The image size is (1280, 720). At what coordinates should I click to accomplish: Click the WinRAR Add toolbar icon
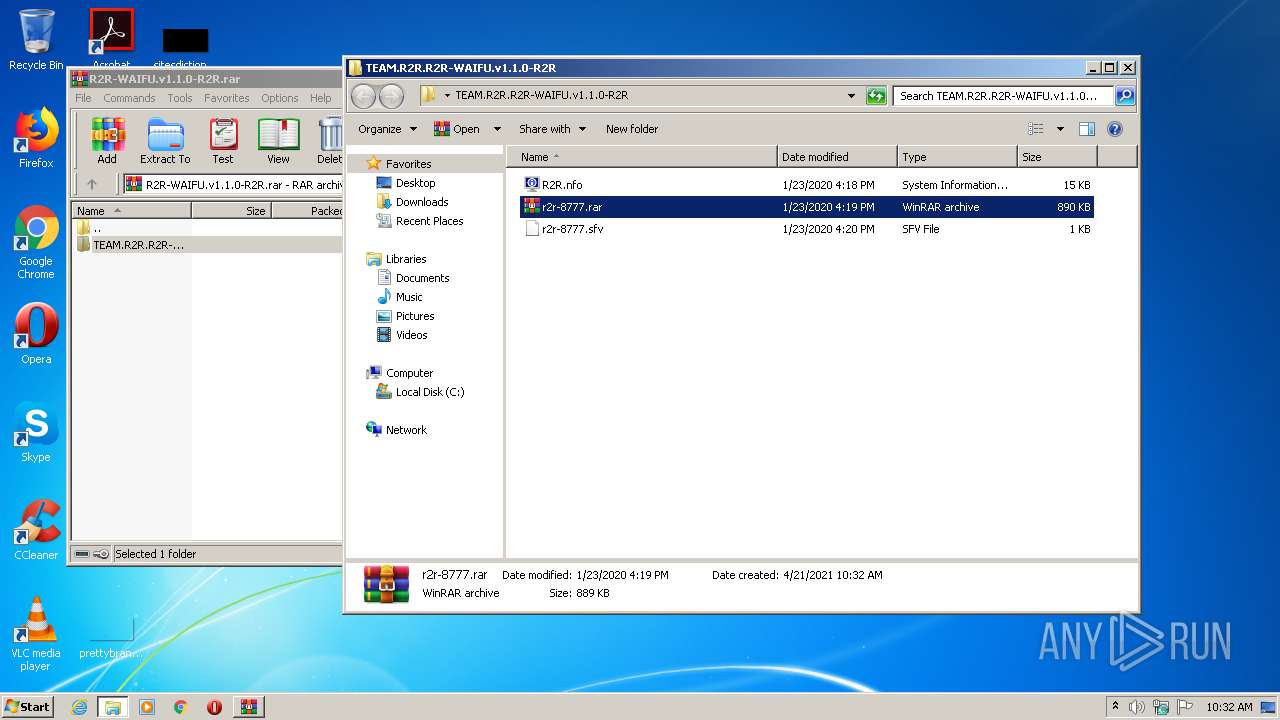[107, 141]
